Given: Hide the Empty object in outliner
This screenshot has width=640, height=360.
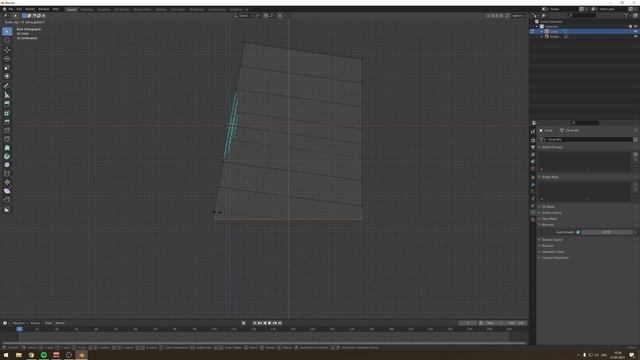Looking at the screenshot, I should [635, 37].
